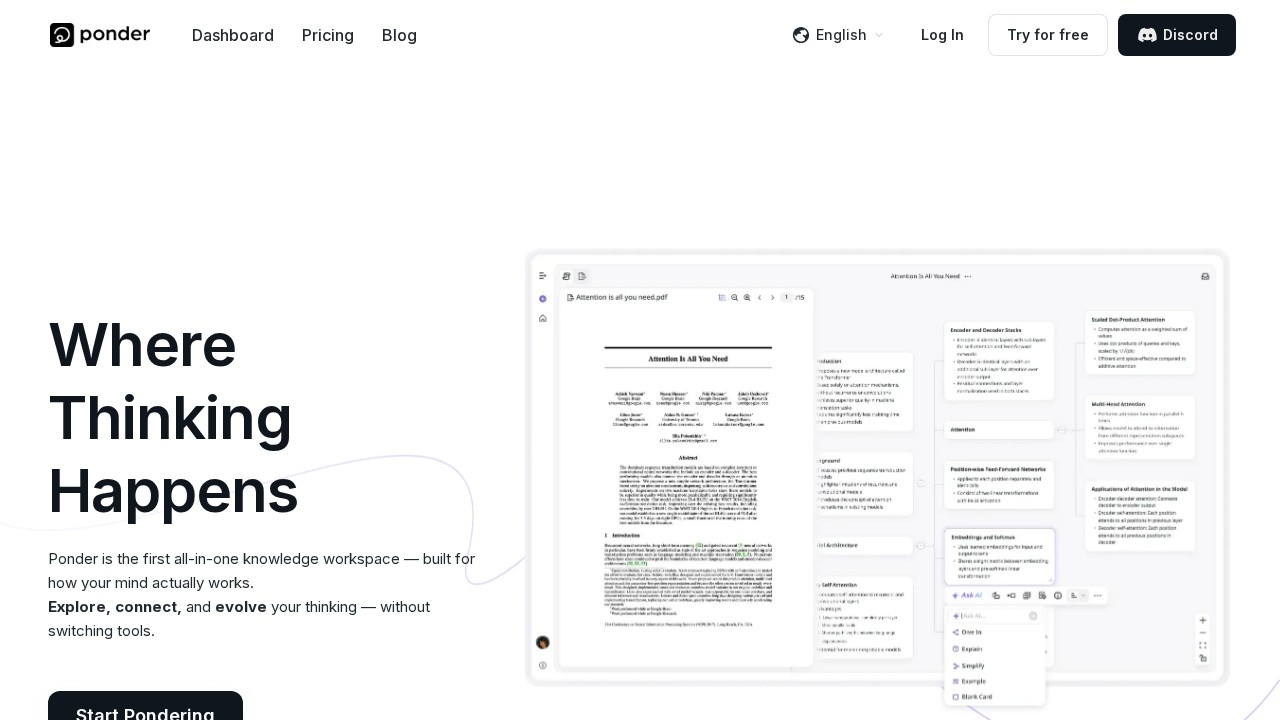This screenshot has width=1280, height=720.
Task: Click the globe language icon
Action: [800, 35]
